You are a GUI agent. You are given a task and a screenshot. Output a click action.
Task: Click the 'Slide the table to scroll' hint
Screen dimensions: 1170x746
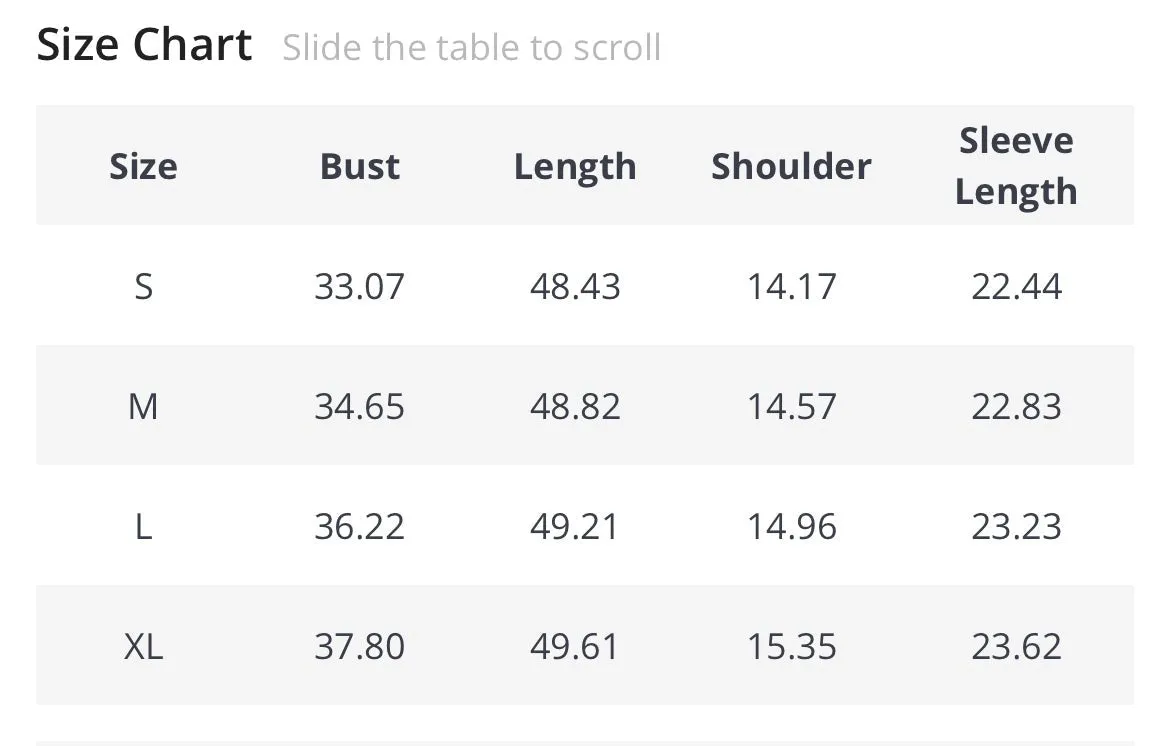[472, 48]
